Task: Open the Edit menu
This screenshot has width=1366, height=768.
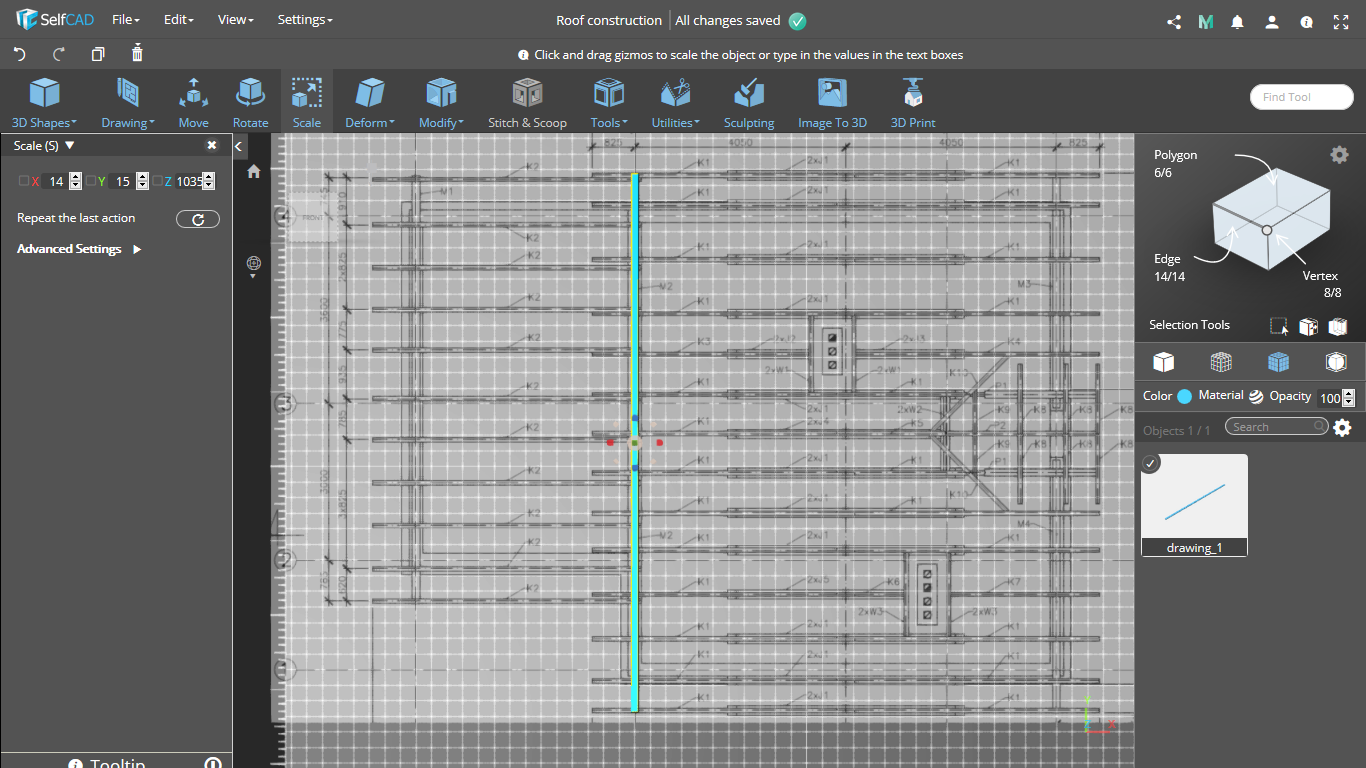Action: click(179, 20)
